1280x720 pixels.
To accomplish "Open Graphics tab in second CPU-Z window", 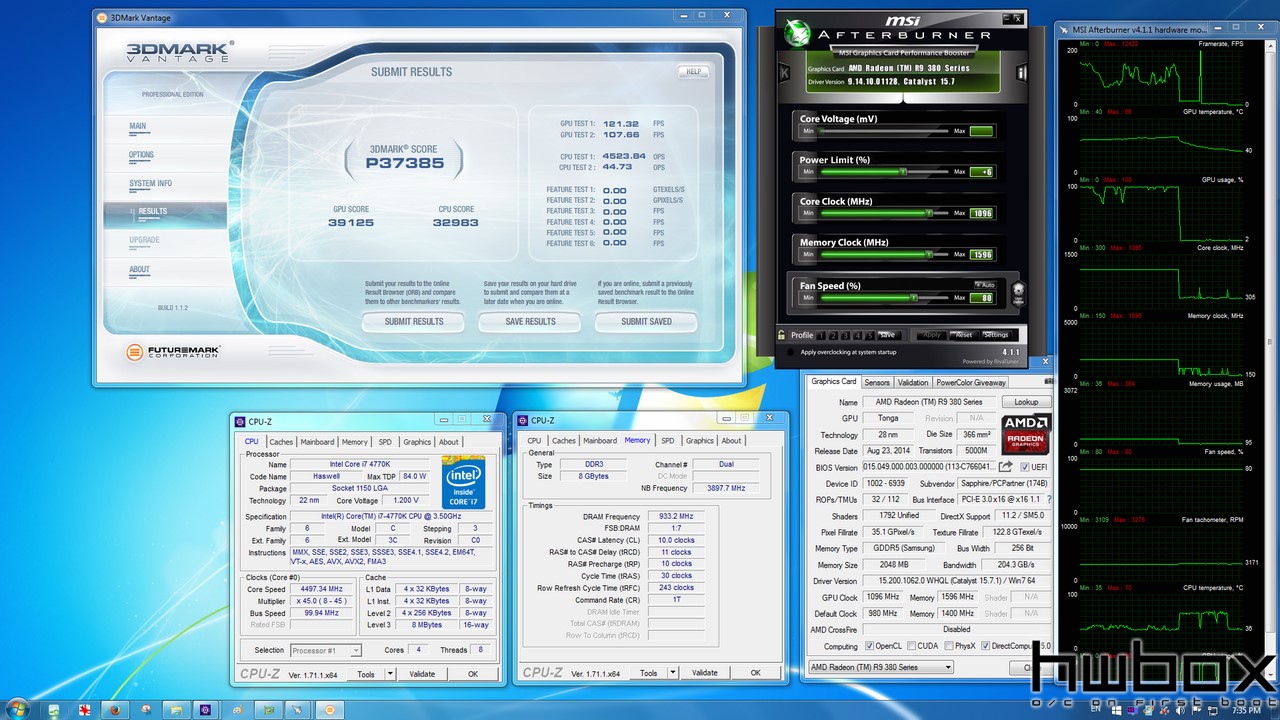I will tap(700, 441).
